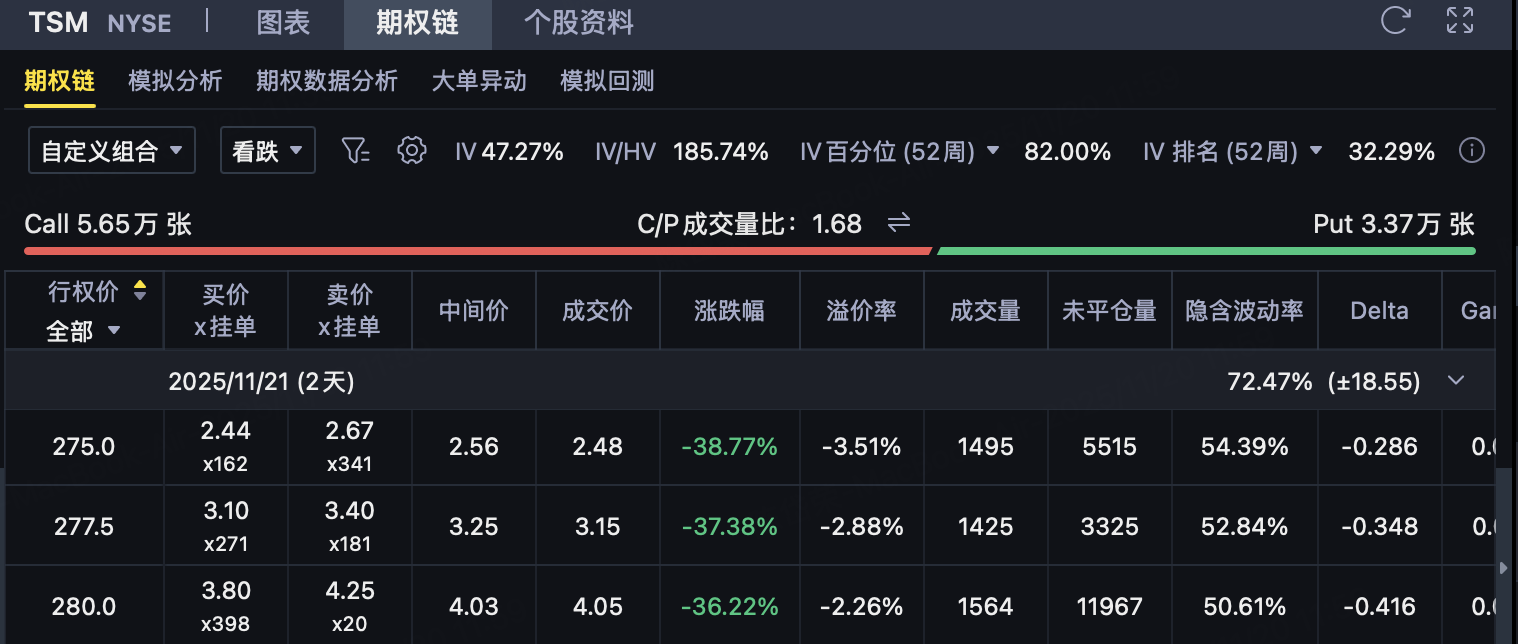
Task: Select the 277.5 strike row
Action: pos(84,526)
